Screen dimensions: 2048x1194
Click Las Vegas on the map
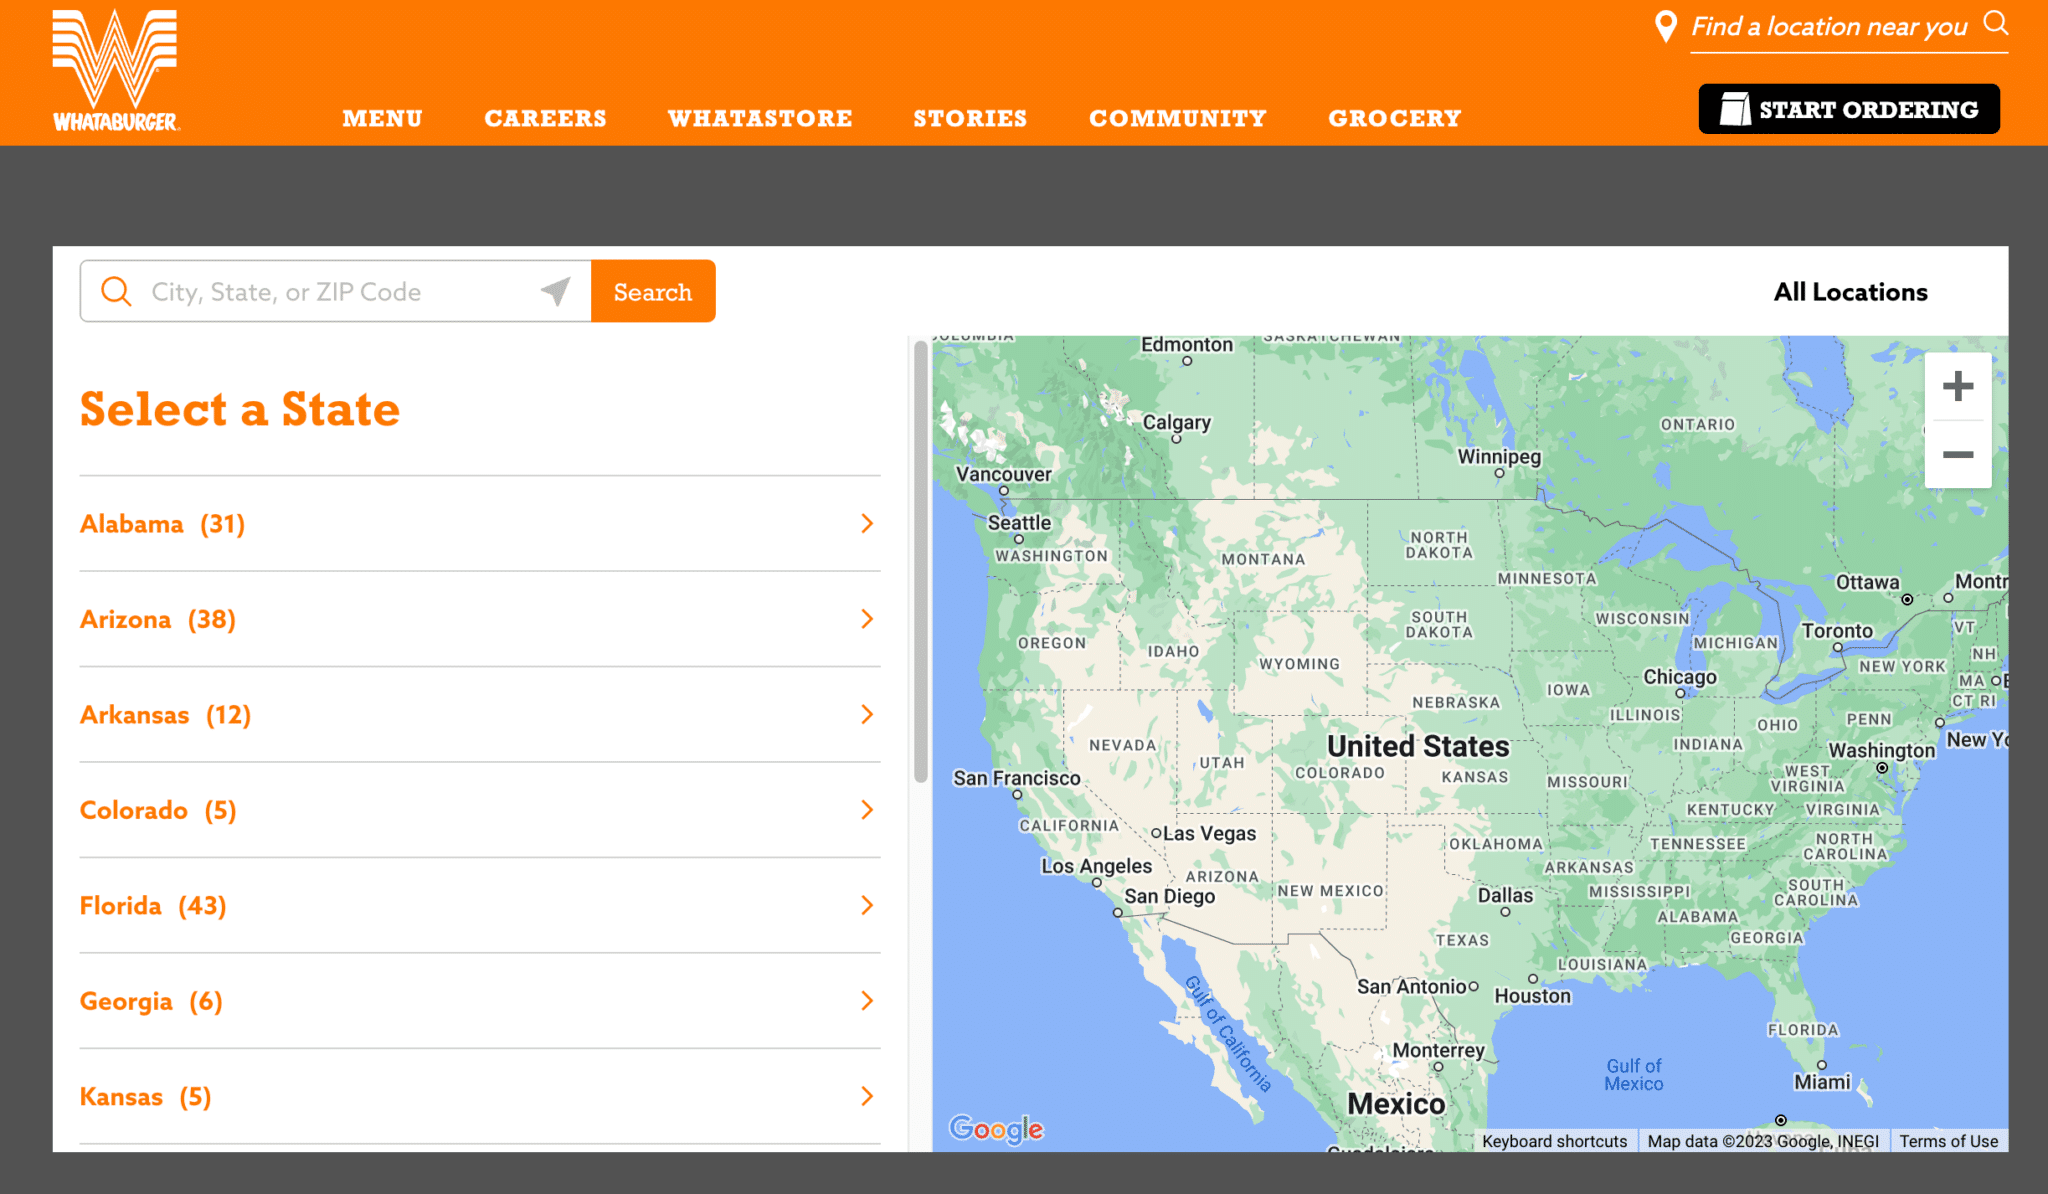click(1209, 833)
